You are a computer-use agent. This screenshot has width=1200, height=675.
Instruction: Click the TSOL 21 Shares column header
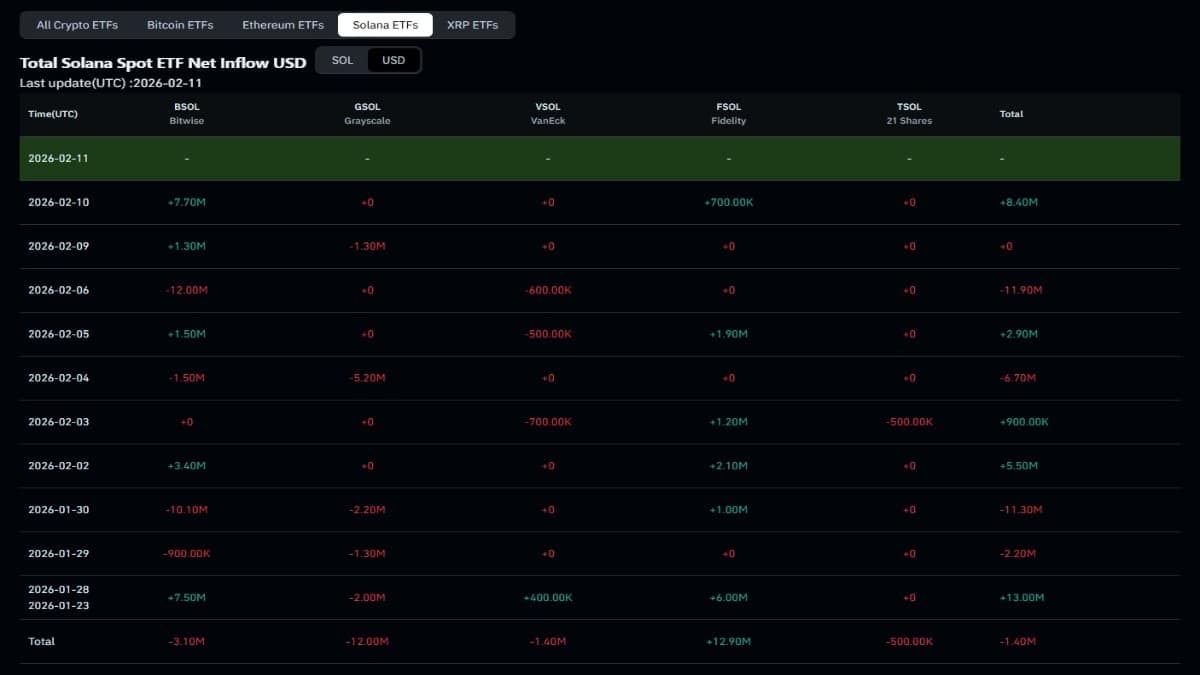pos(909,114)
